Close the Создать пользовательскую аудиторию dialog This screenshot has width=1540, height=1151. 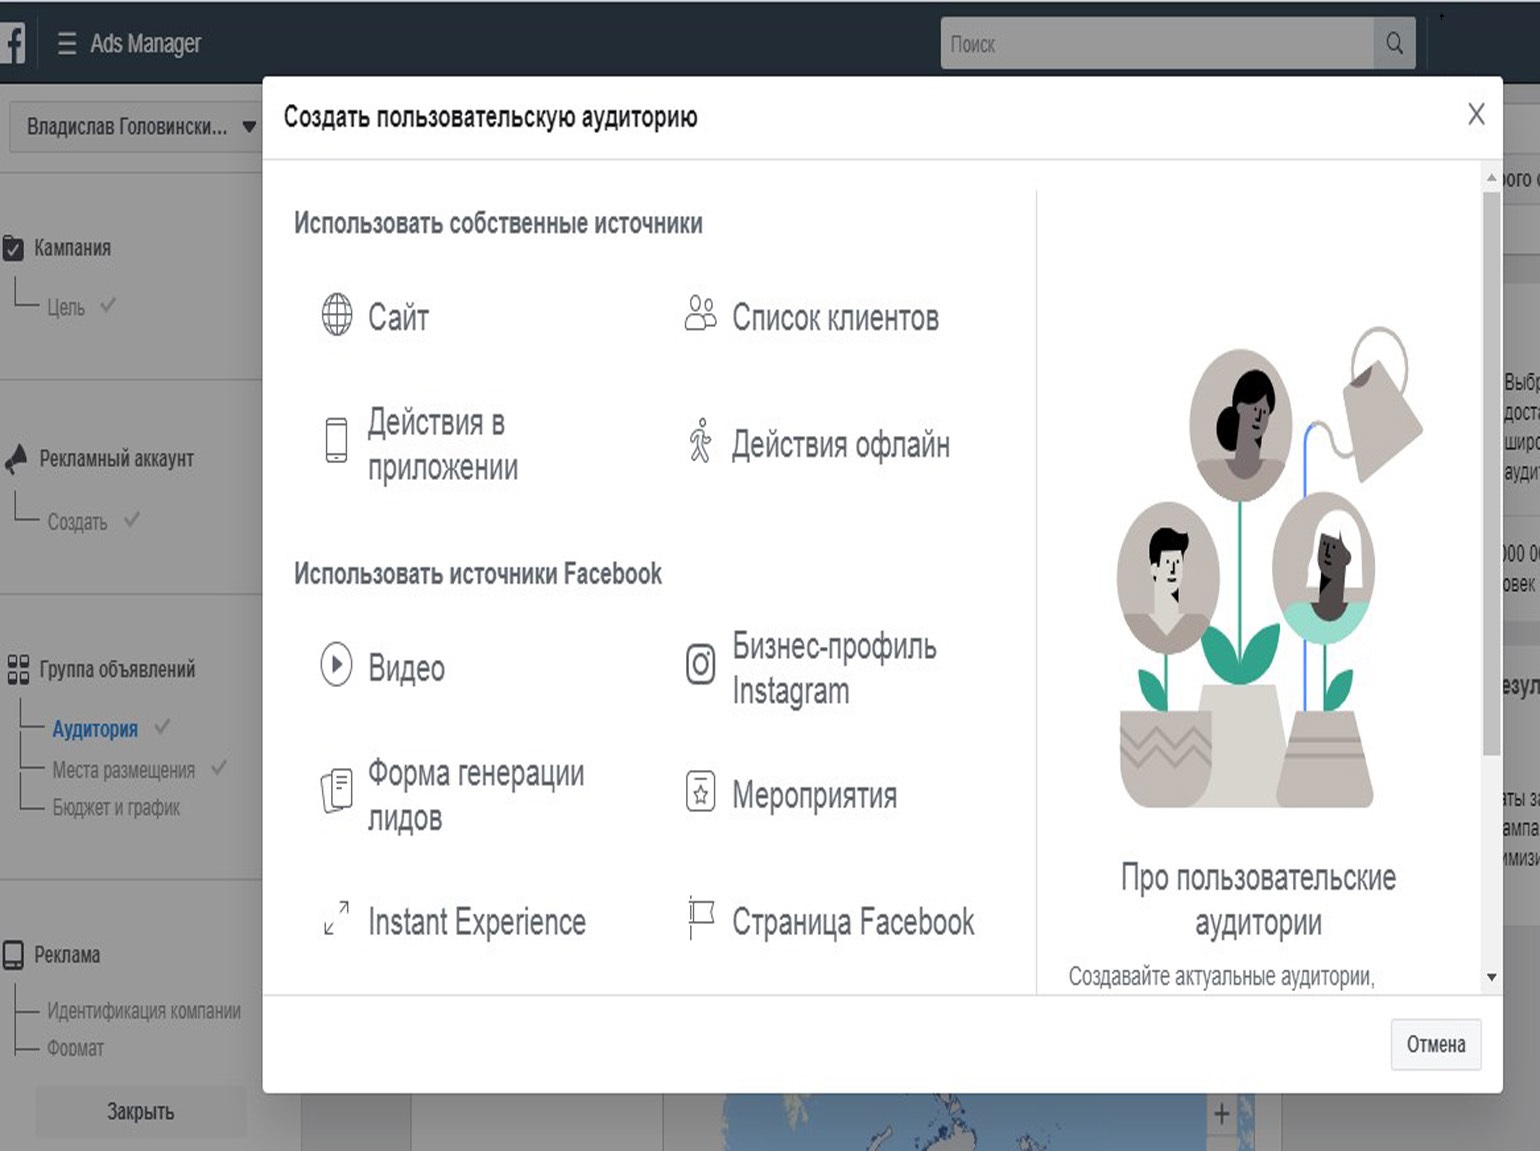coord(1476,115)
